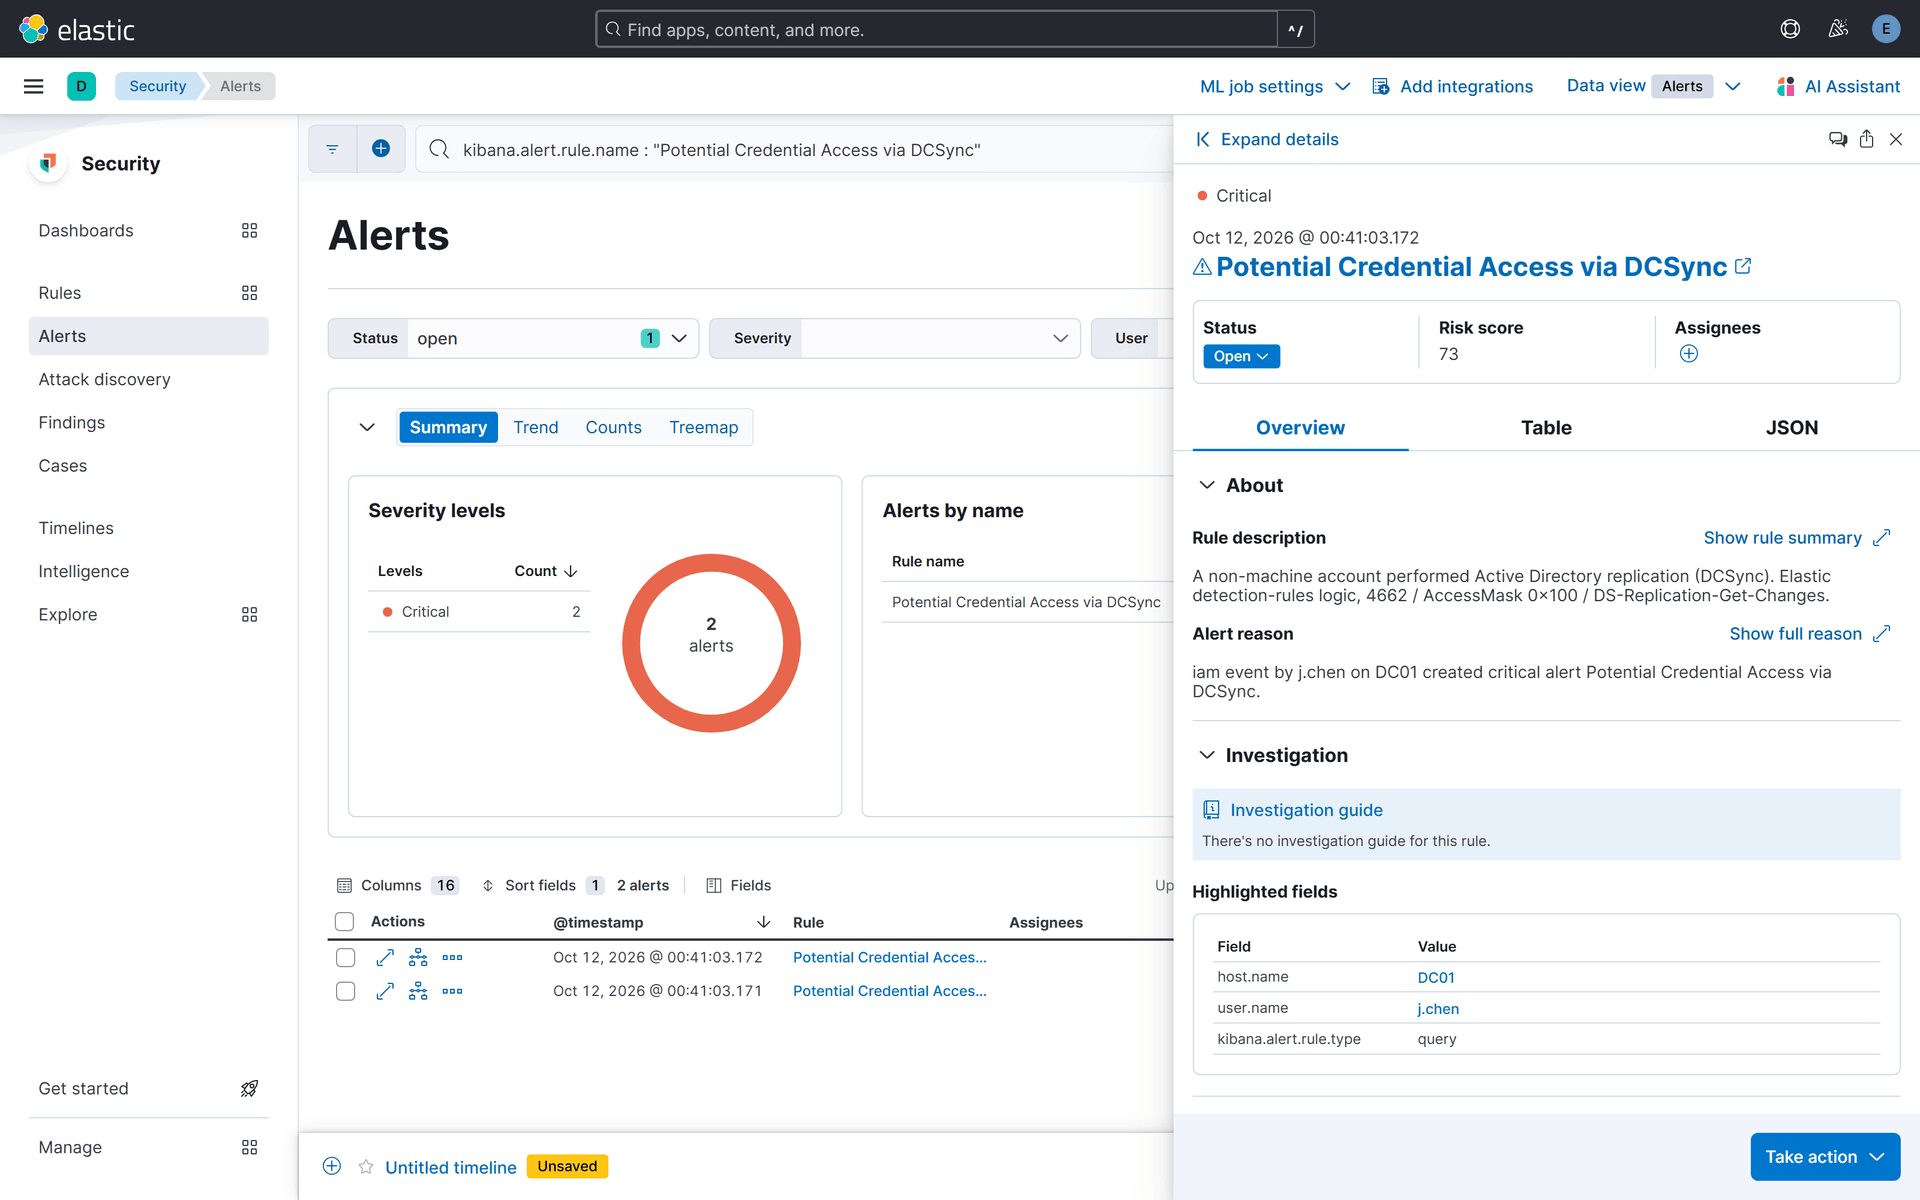Open the Dashboards submenu grid icon
Image resolution: width=1920 pixels, height=1200 pixels.
click(249, 231)
